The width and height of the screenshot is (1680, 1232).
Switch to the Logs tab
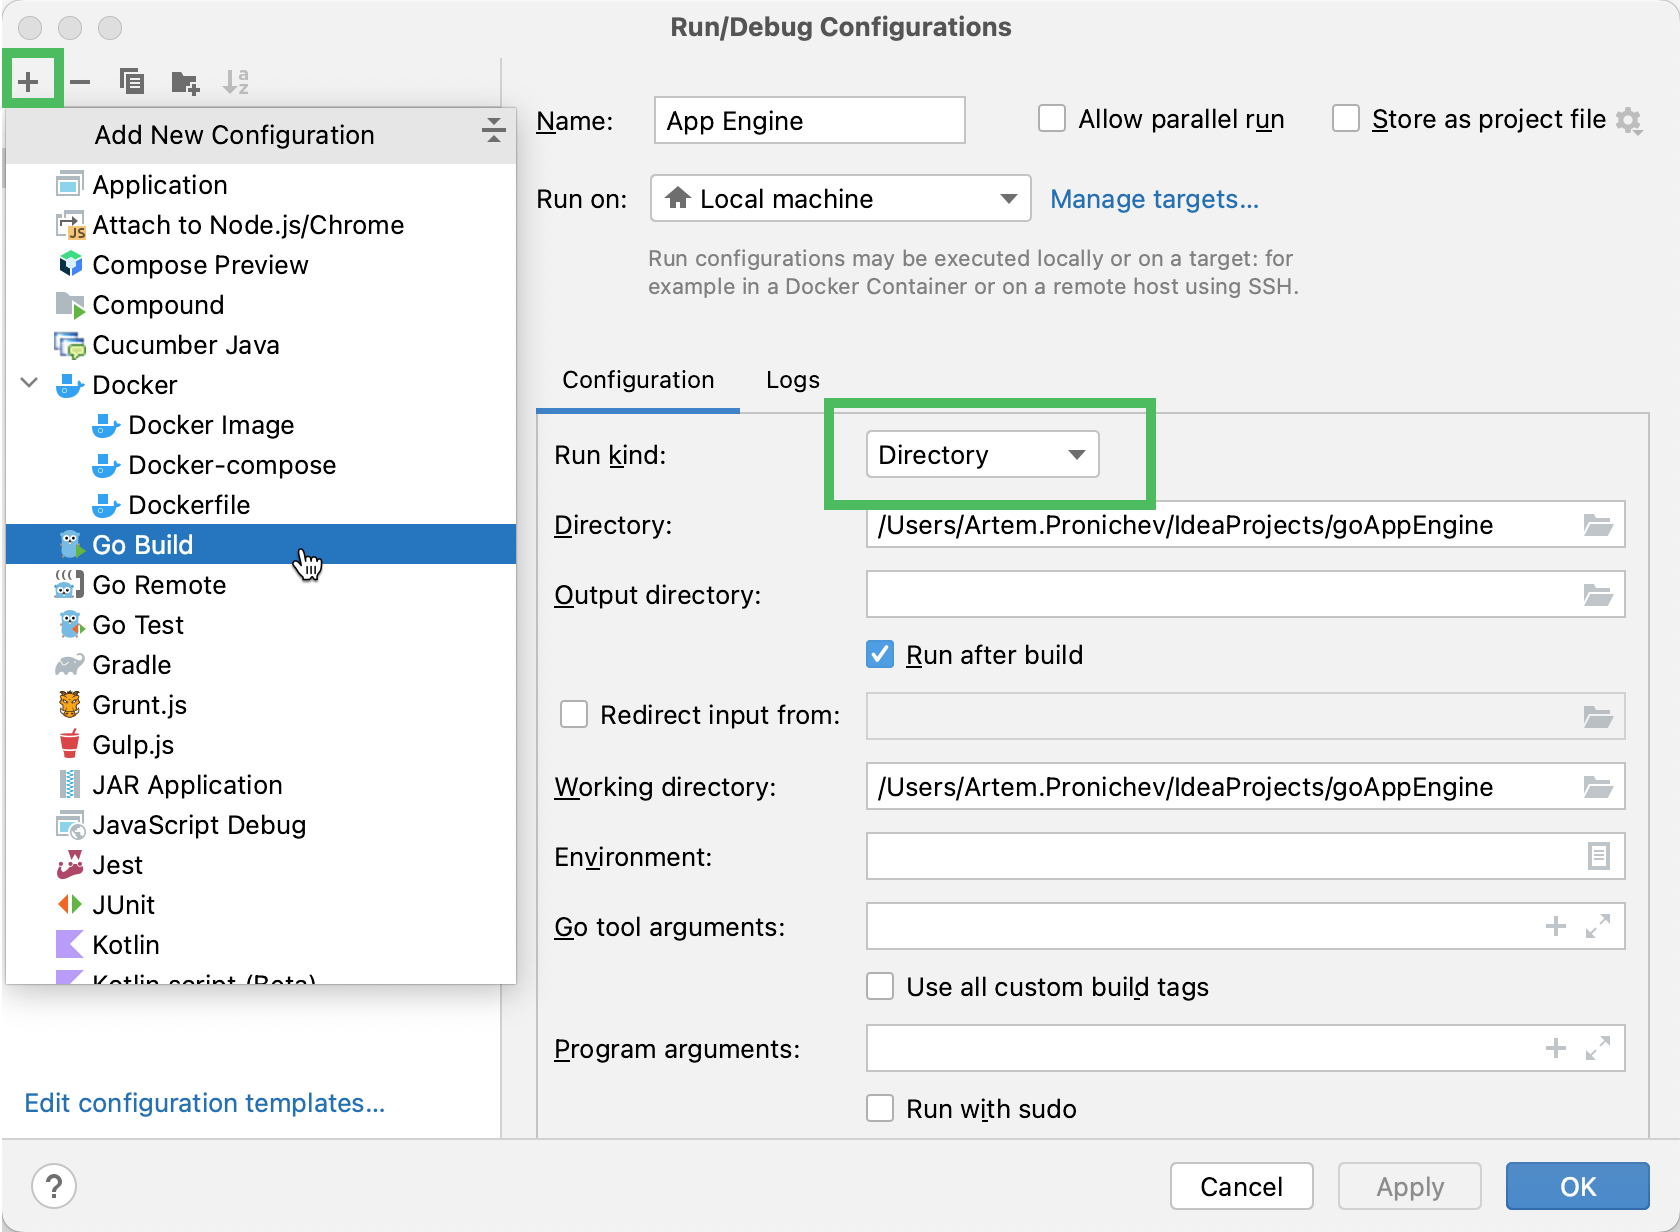coord(791,380)
